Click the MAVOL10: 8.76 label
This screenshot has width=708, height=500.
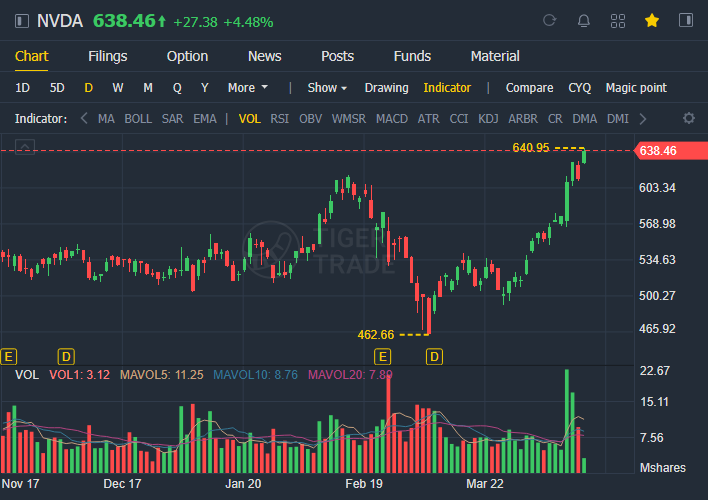(x=256, y=375)
